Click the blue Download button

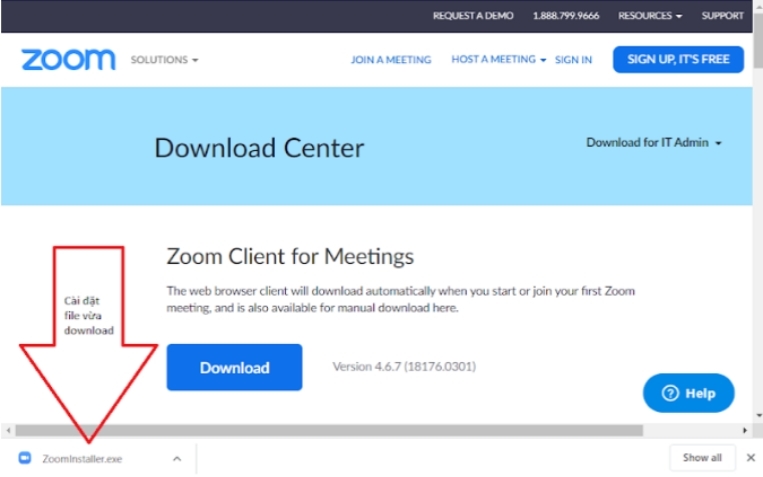[x=234, y=367]
